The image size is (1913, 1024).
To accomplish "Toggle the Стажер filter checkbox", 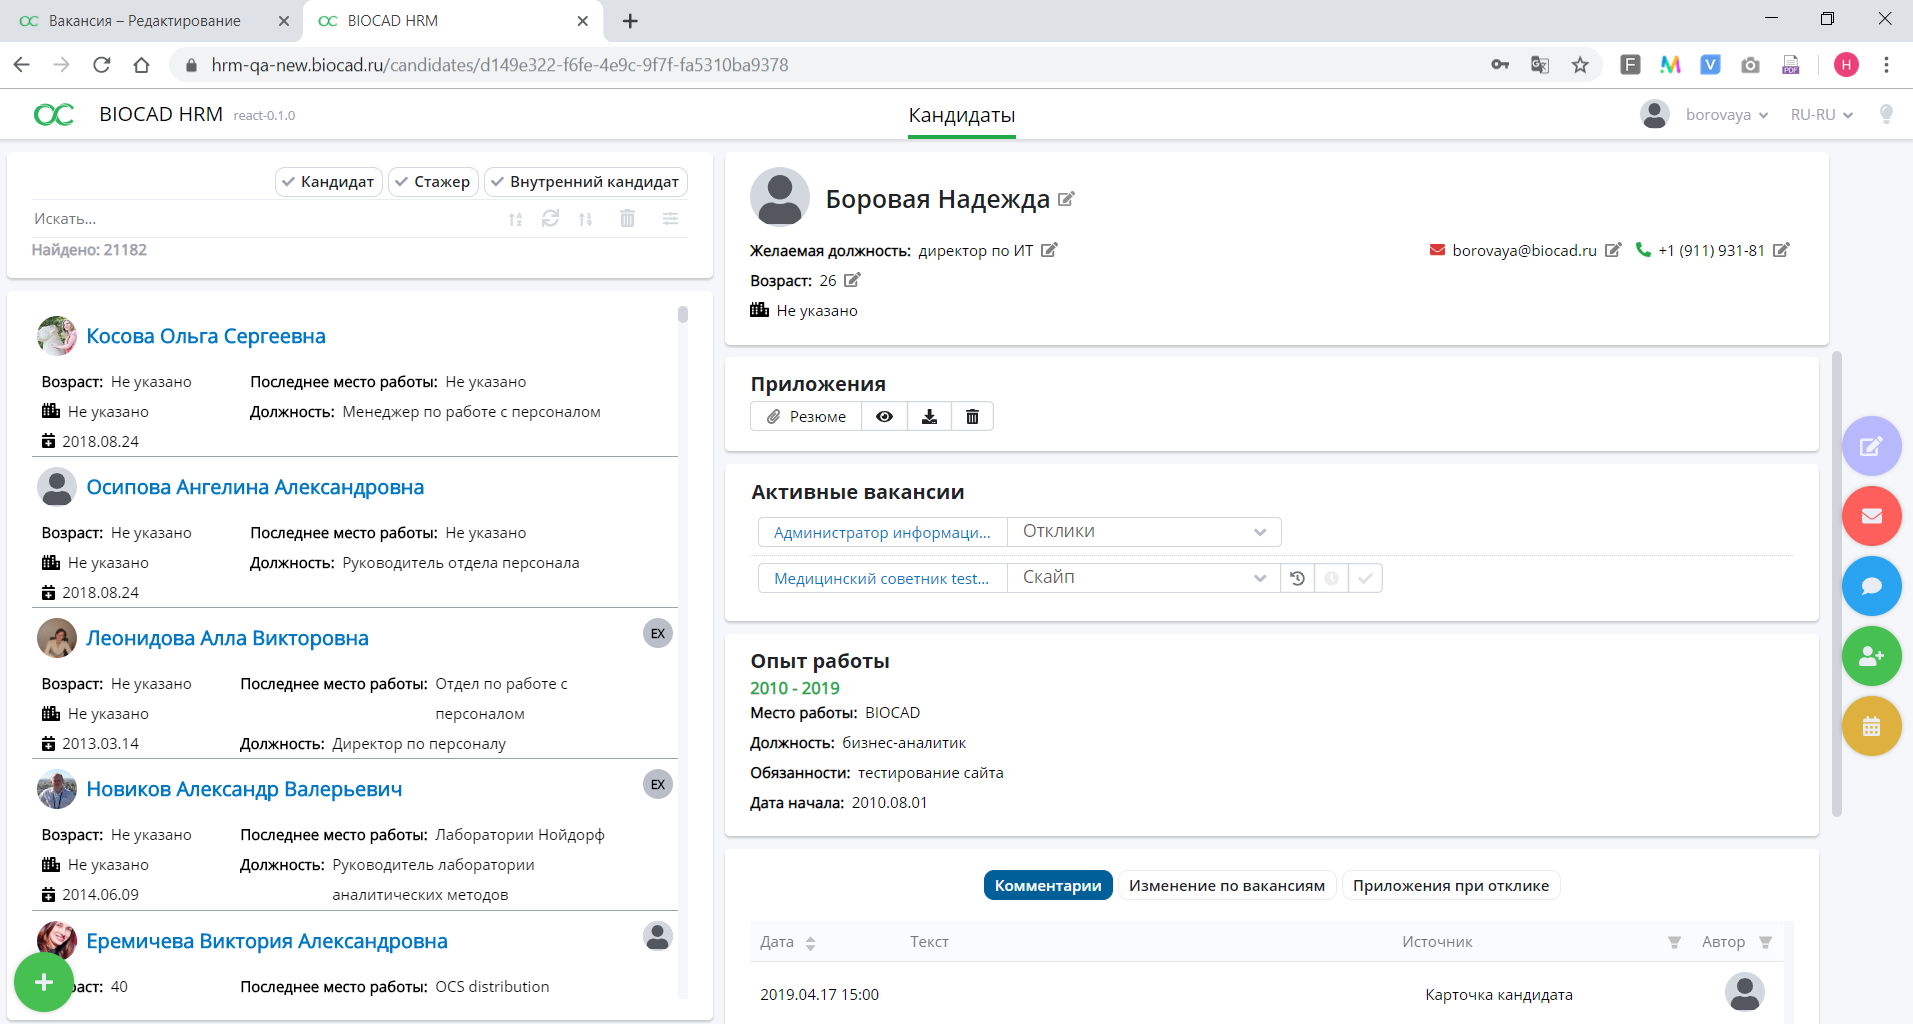I will coord(432,182).
